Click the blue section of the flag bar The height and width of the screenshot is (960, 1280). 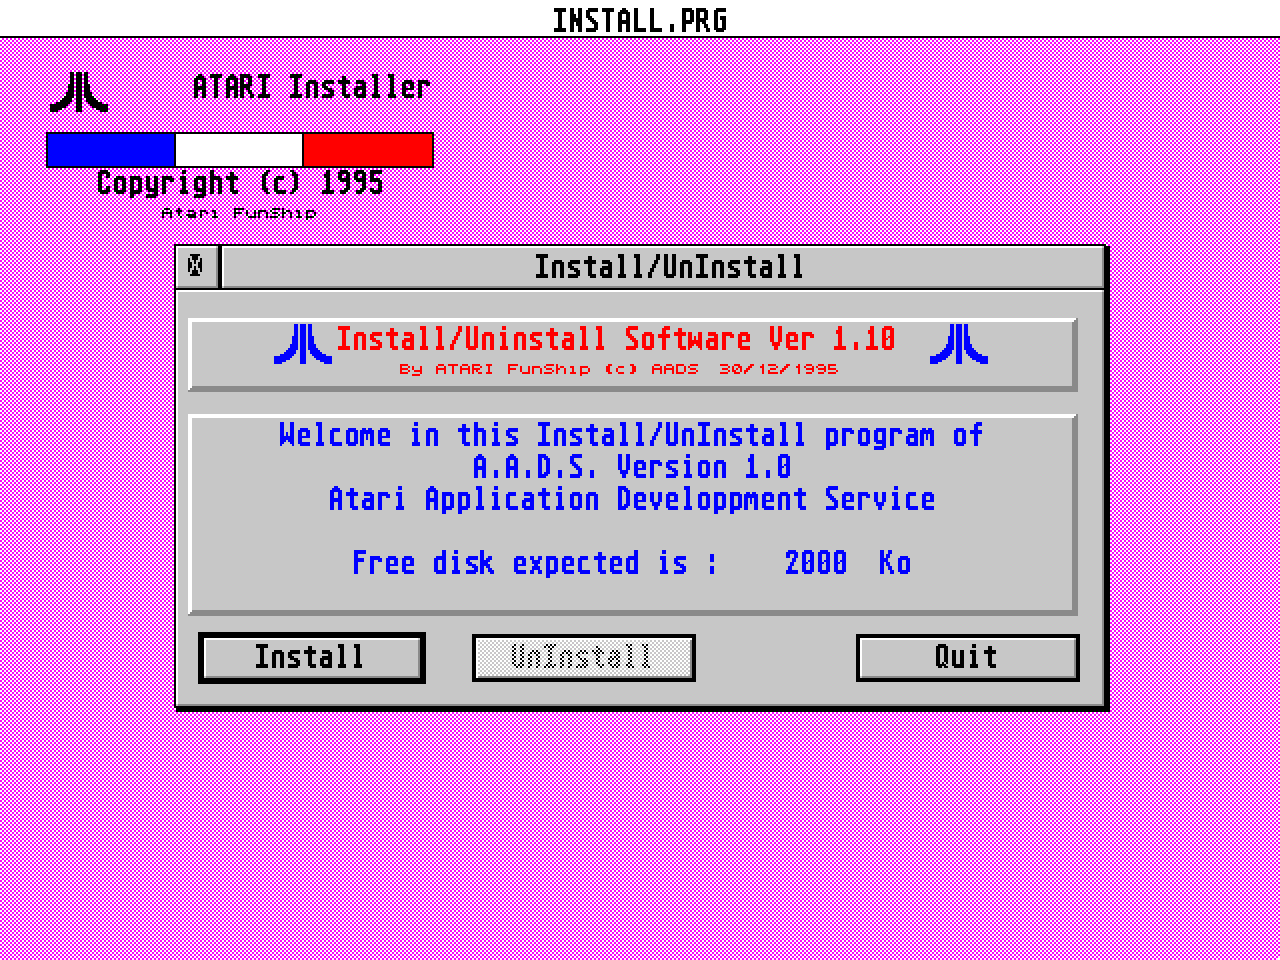111,150
